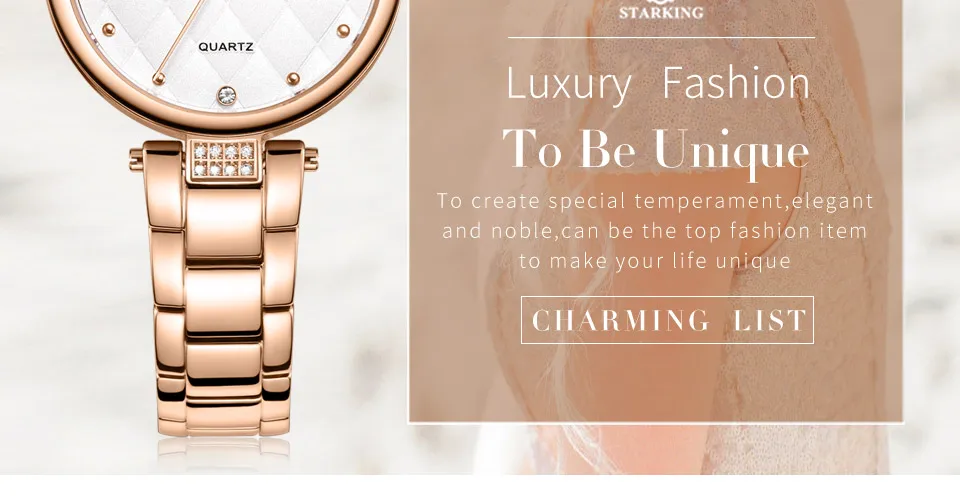Image resolution: width=960 pixels, height=503 pixels.
Task: Click the left spring bar pin on lug
Action: click(x=136, y=160)
